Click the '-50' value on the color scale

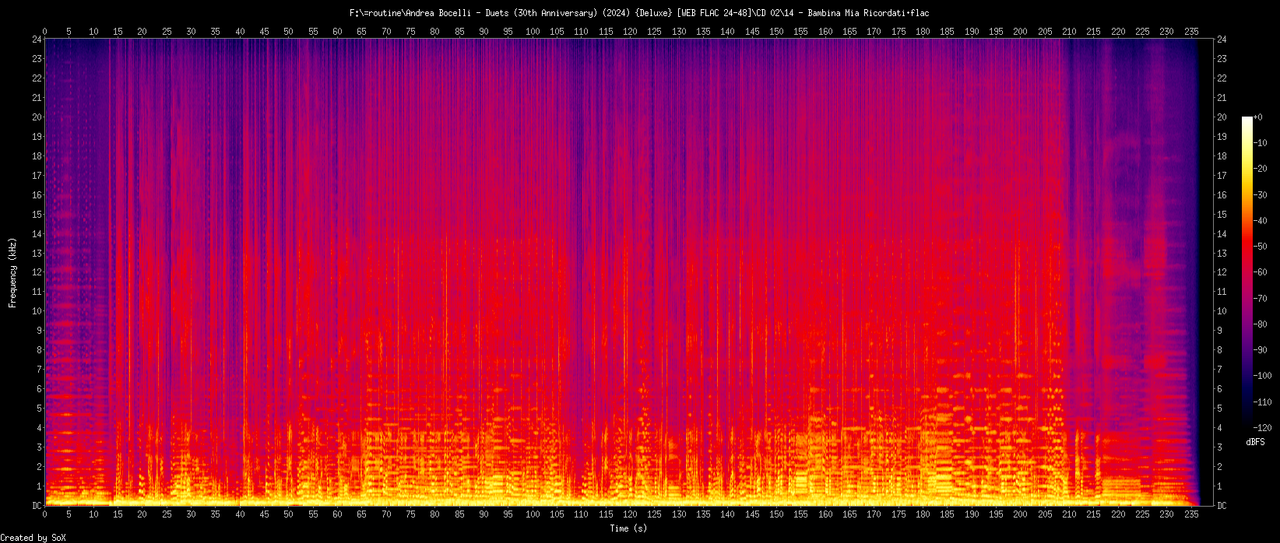pos(1262,246)
